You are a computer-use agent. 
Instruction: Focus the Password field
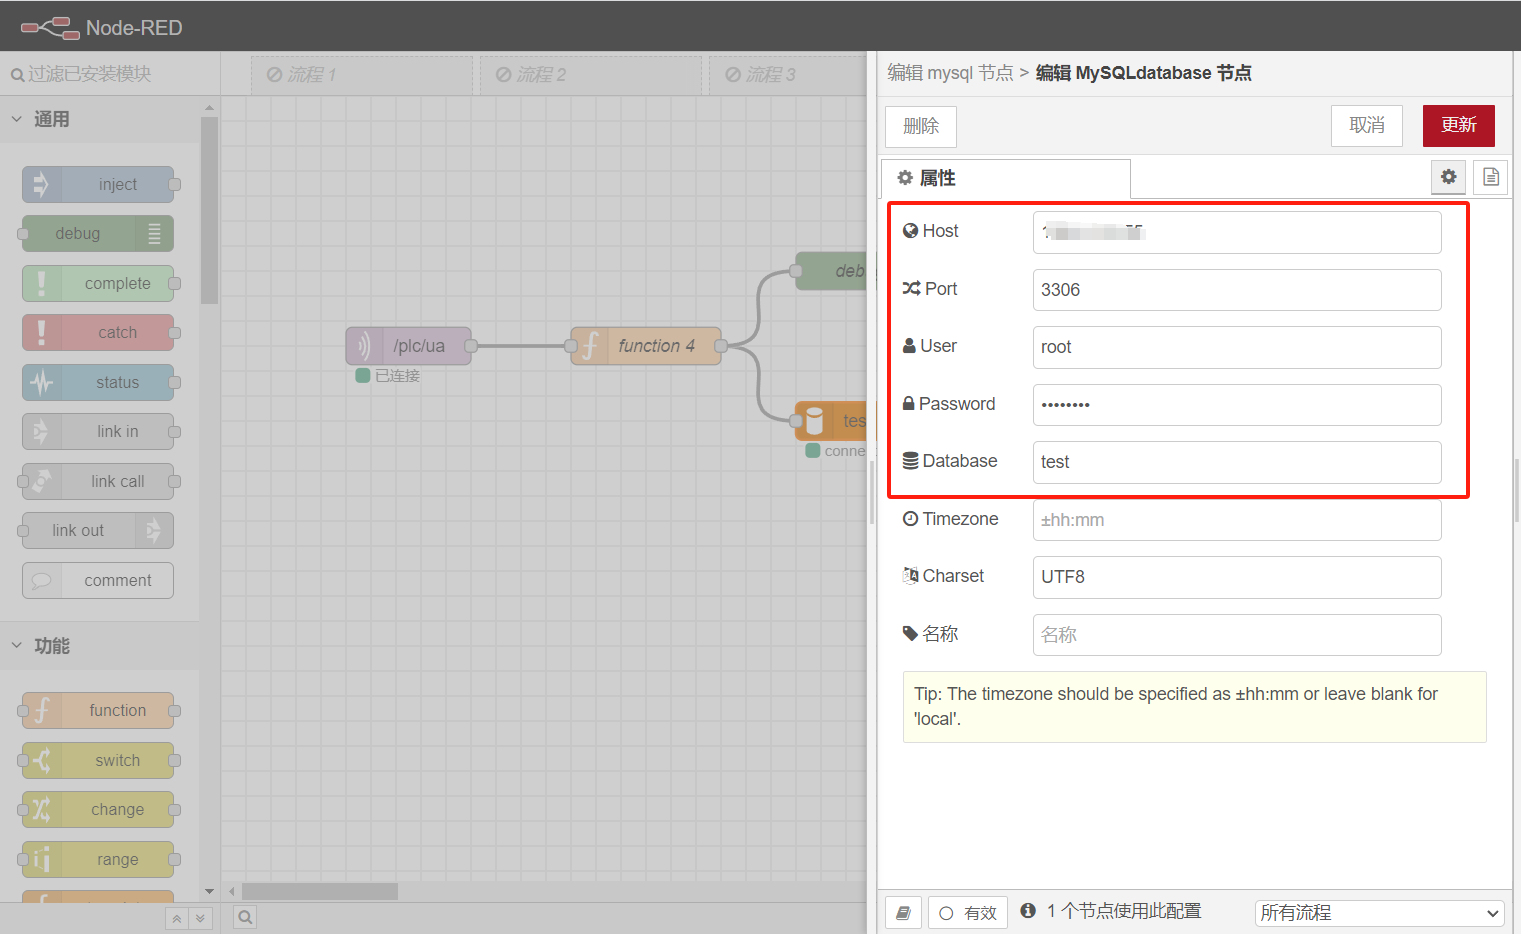pyautogui.click(x=1237, y=405)
